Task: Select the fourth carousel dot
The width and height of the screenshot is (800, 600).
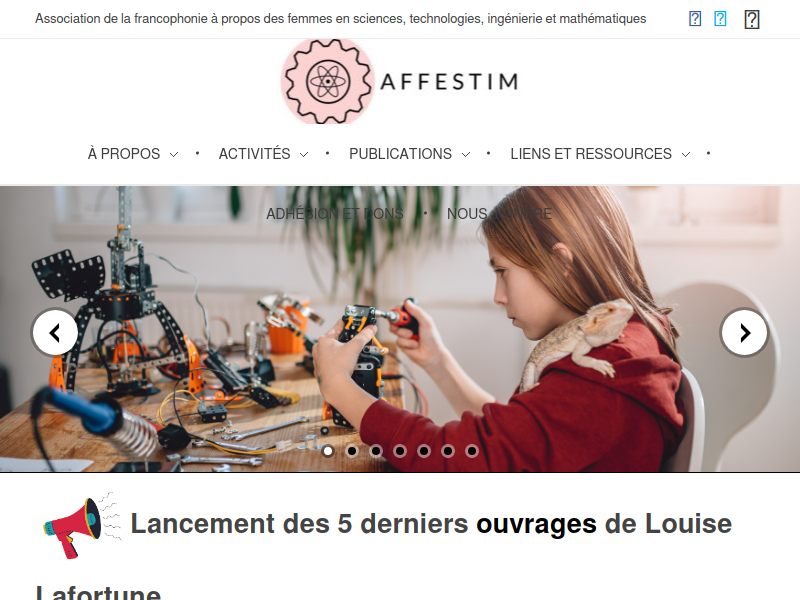Action: click(400, 451)
